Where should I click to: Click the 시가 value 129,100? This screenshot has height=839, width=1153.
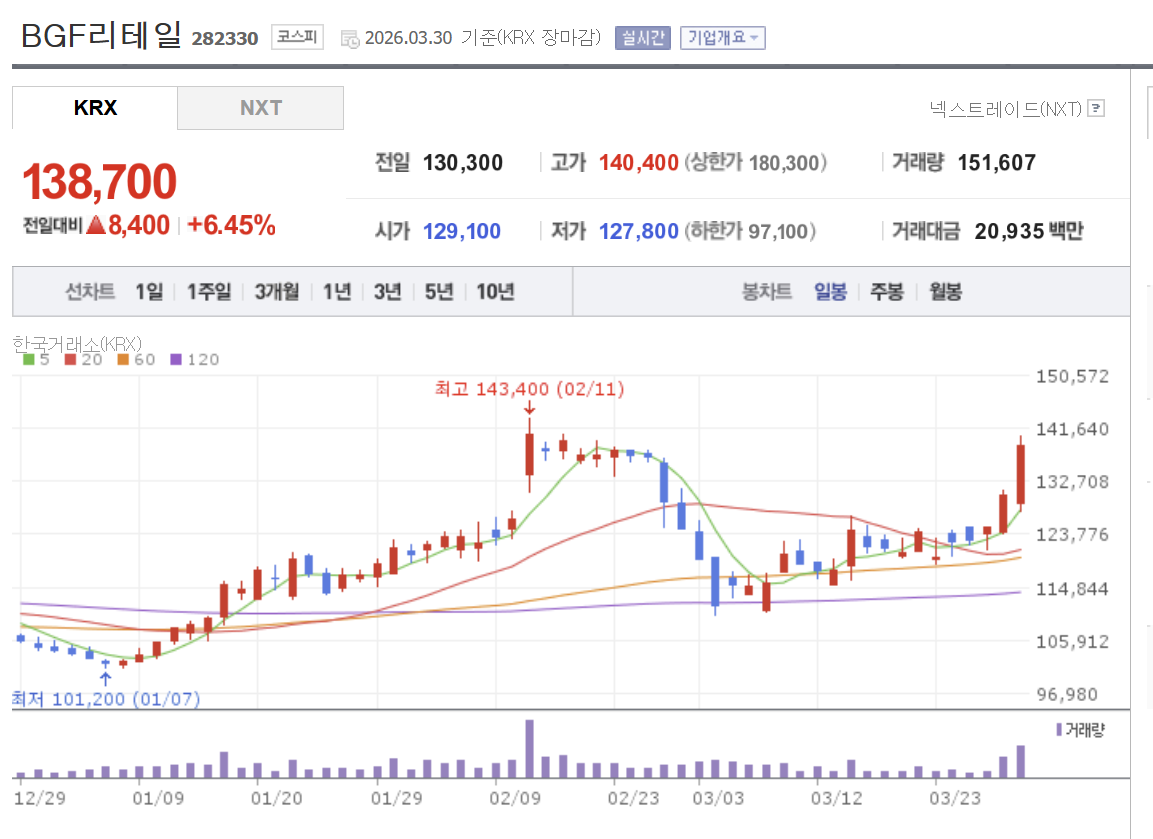click(462, 232)
